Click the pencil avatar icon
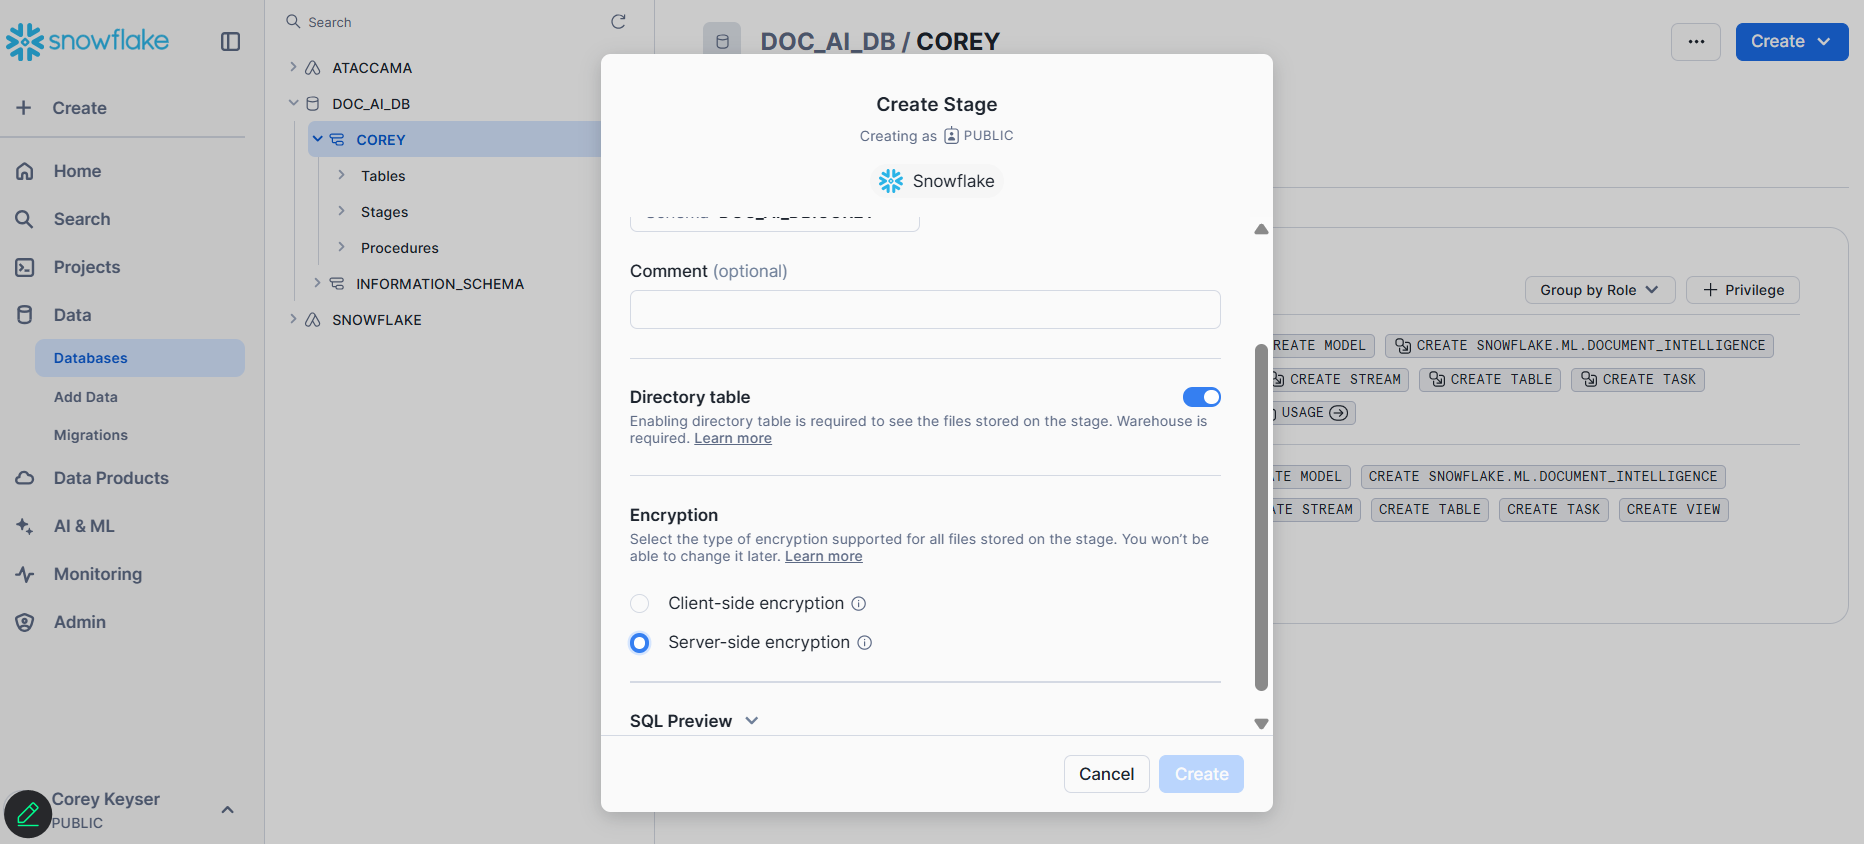Image resolution: width=1864 pixels, height=844 pixels. coord(28,814)
